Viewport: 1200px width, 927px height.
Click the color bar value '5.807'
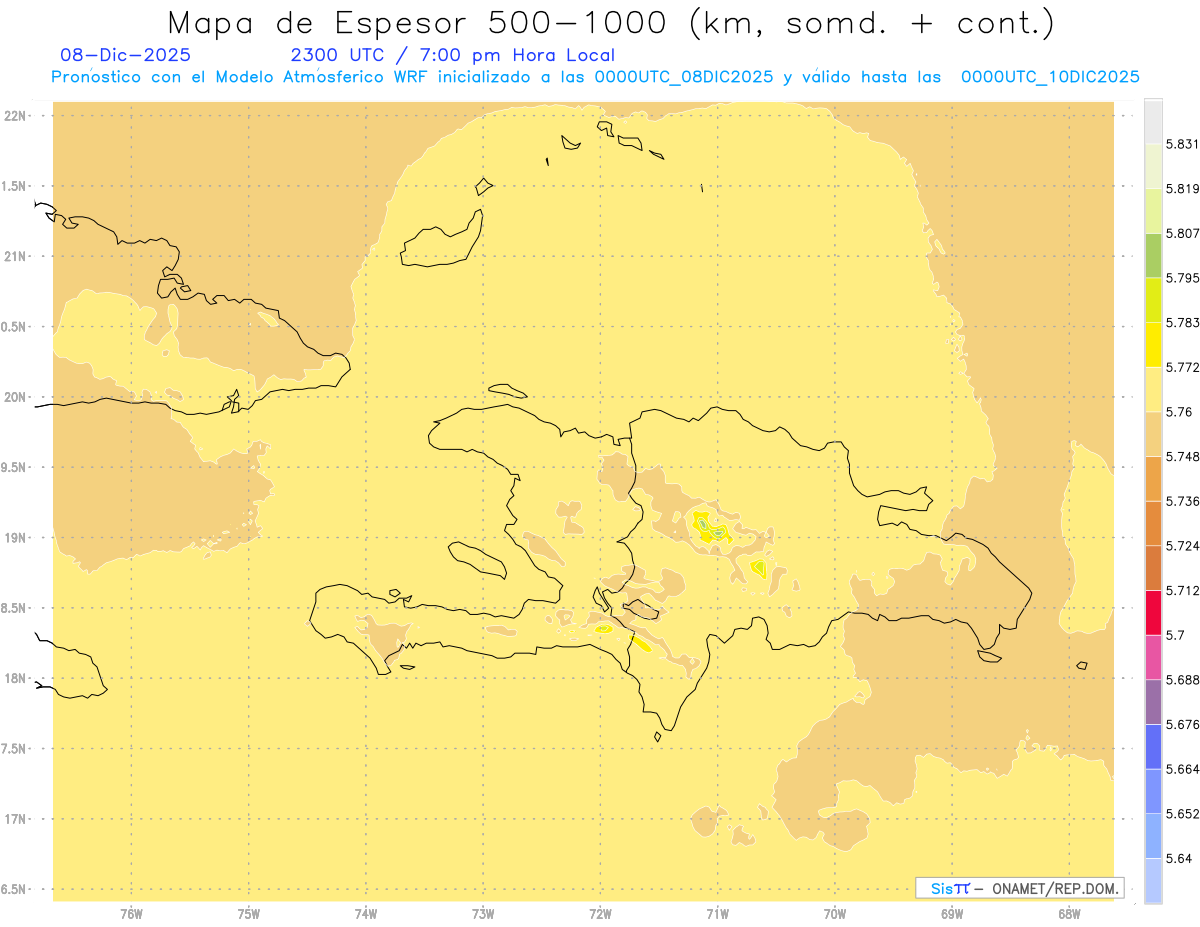pos(1184,233)
